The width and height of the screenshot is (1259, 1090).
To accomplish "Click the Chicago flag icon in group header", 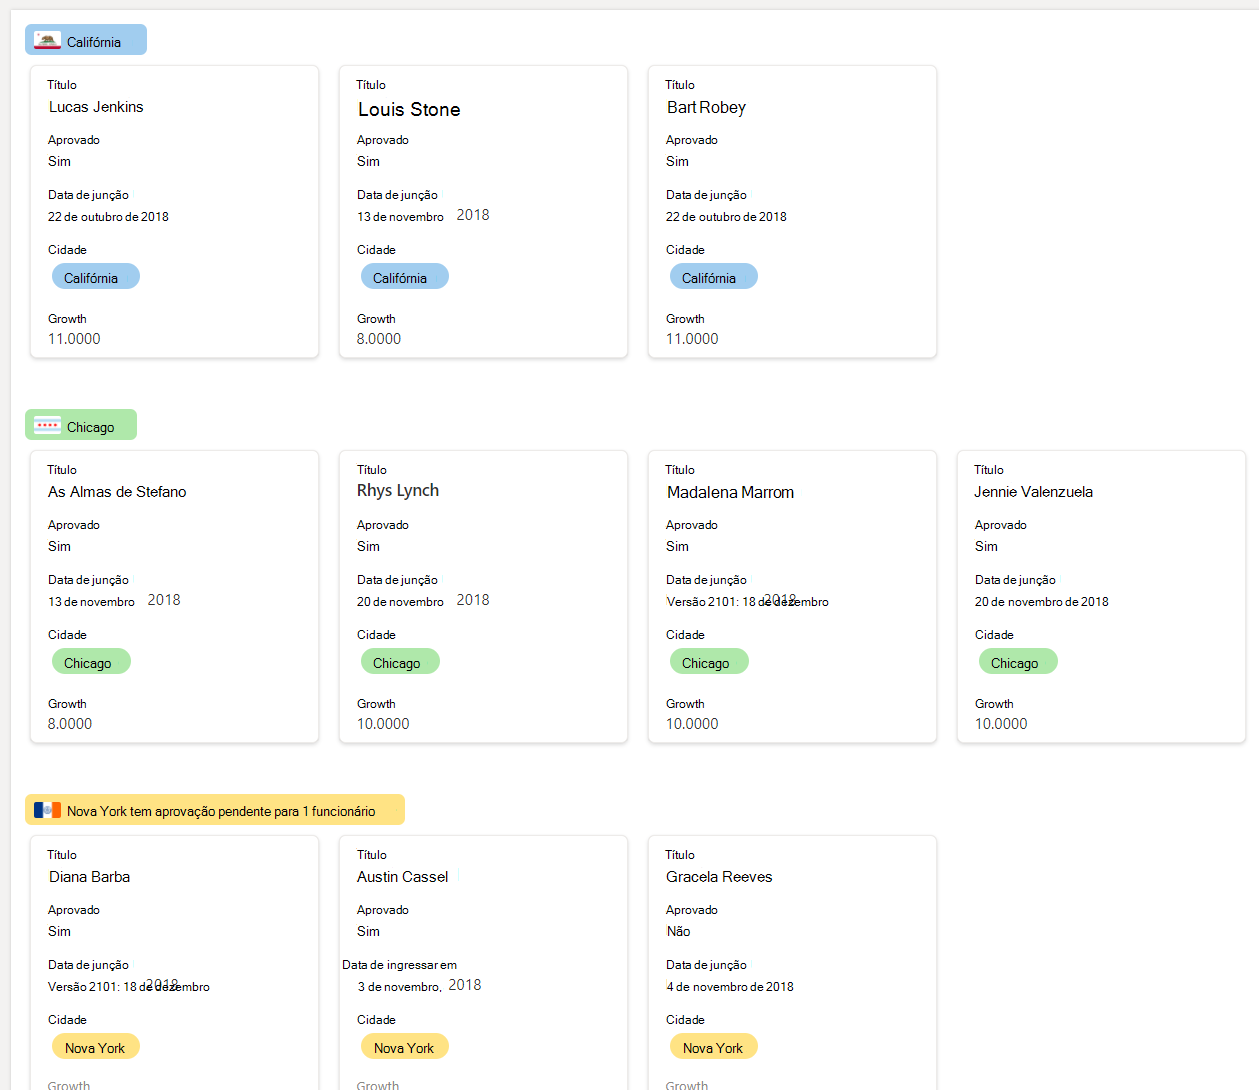I will pyautogui.click(x=47, y=426).
